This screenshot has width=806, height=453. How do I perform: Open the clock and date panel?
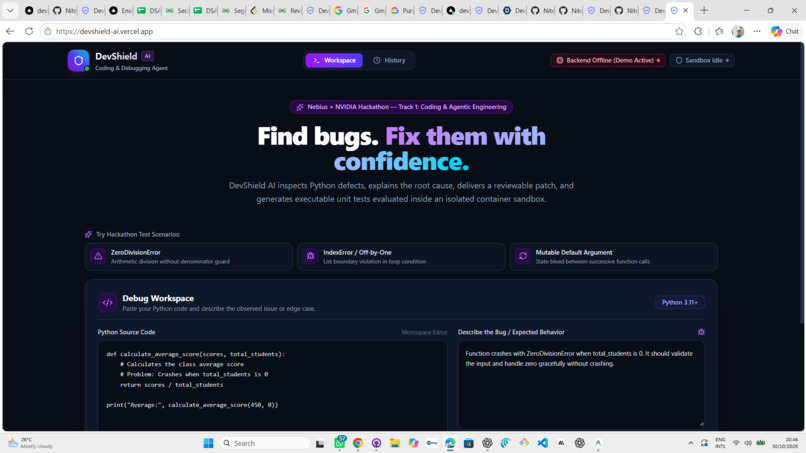click(x=786, y=443)
